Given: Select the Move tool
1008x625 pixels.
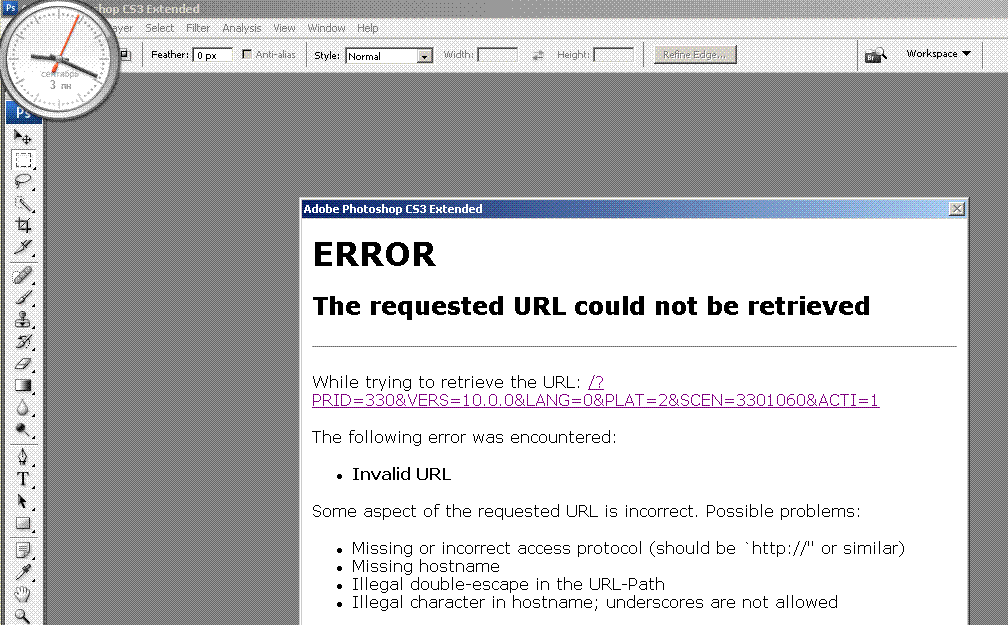Looking at the screenshot, I should click(22, 137).
